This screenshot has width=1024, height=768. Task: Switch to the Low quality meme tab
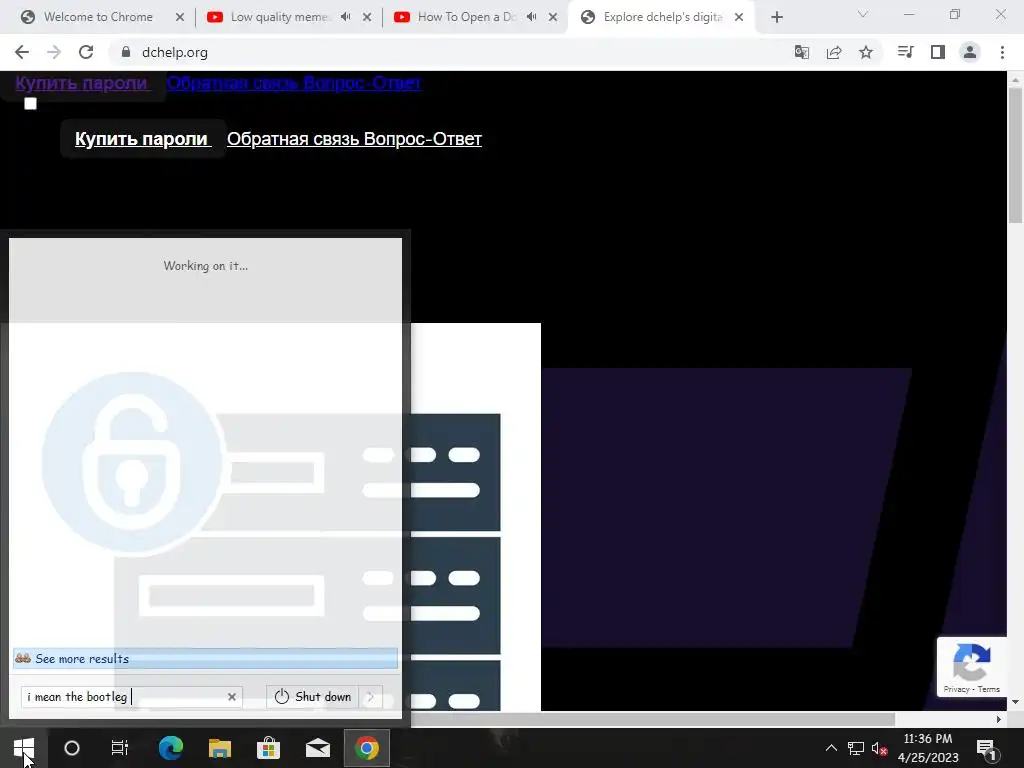[281, 17]
